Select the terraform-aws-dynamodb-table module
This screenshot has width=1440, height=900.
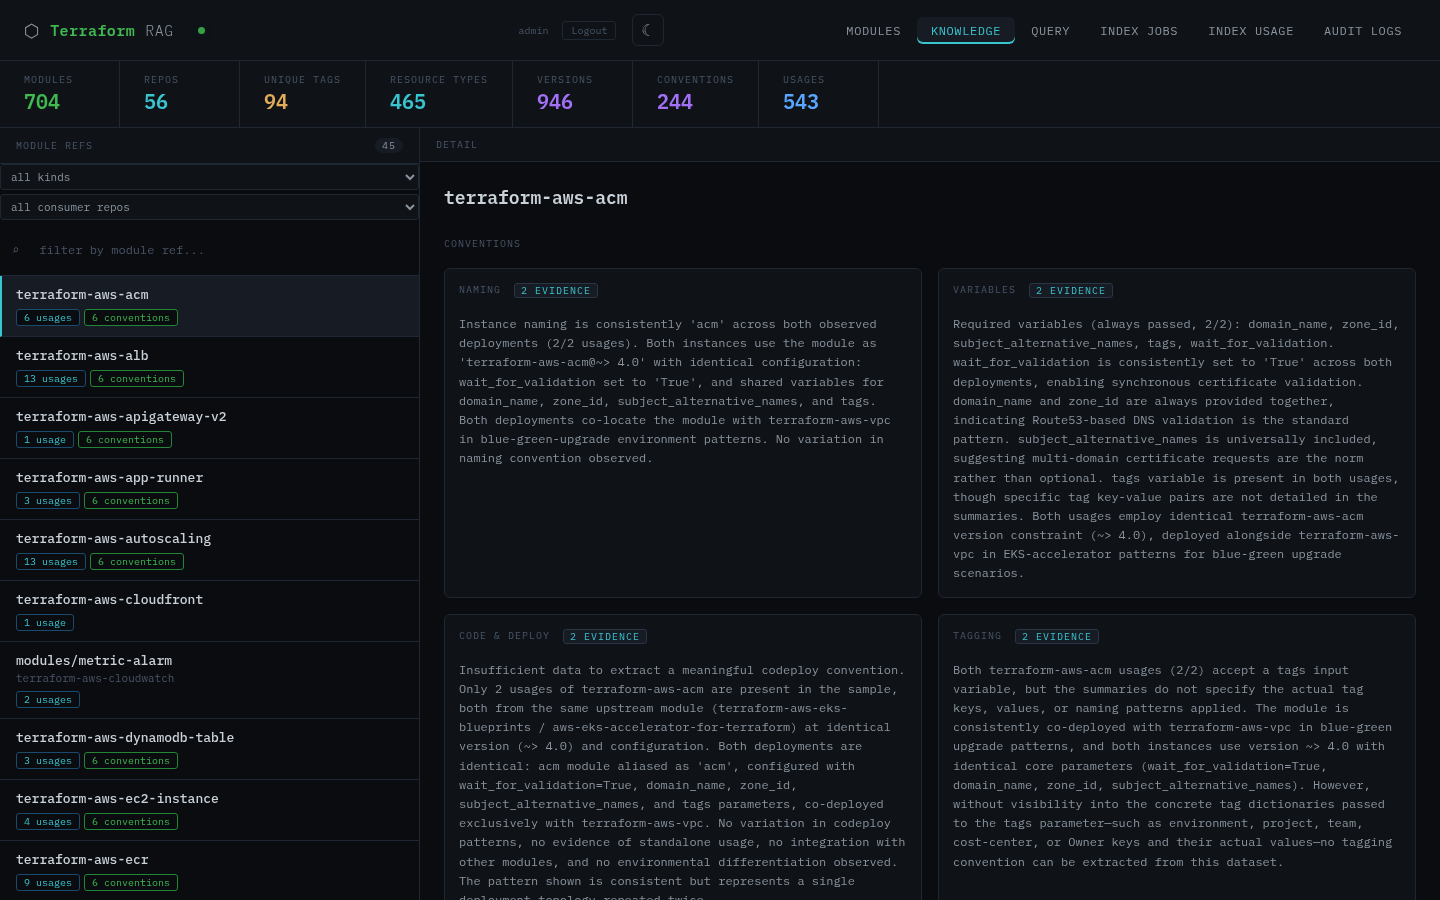(209, 749)
